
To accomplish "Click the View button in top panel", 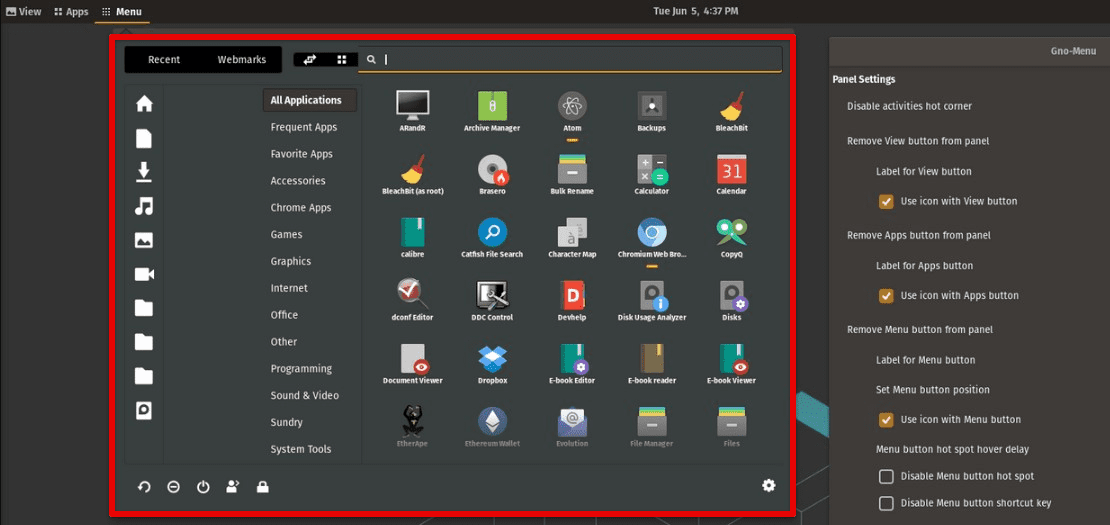I will click(x=23, y=11).
